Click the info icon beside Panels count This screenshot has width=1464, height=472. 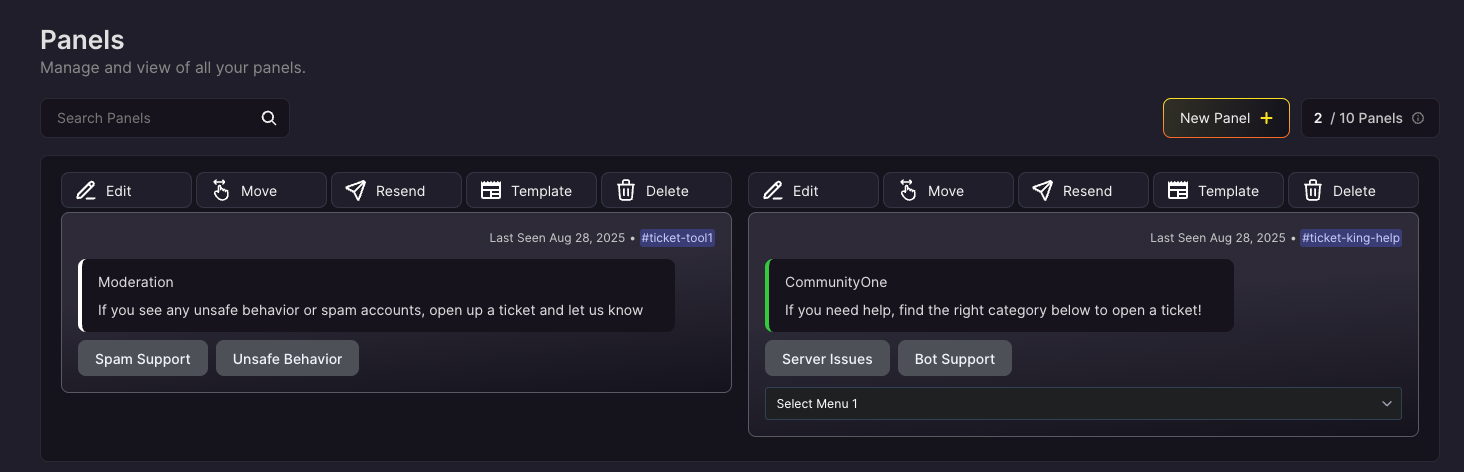point(1418,118)
